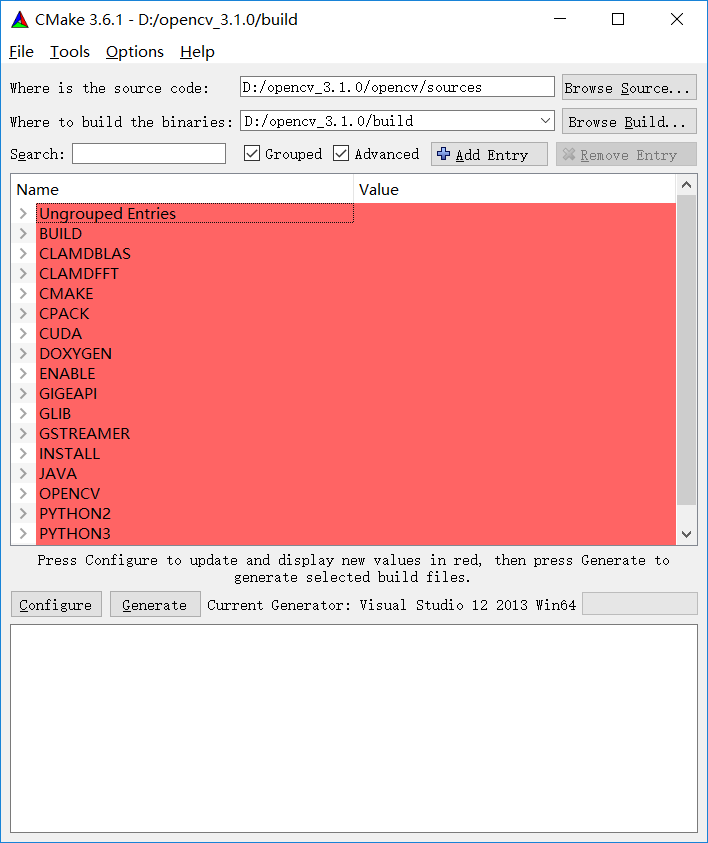Viewport: 708px width, 843px height.
Task: Click the Generate button
Action: click(155, 604)
